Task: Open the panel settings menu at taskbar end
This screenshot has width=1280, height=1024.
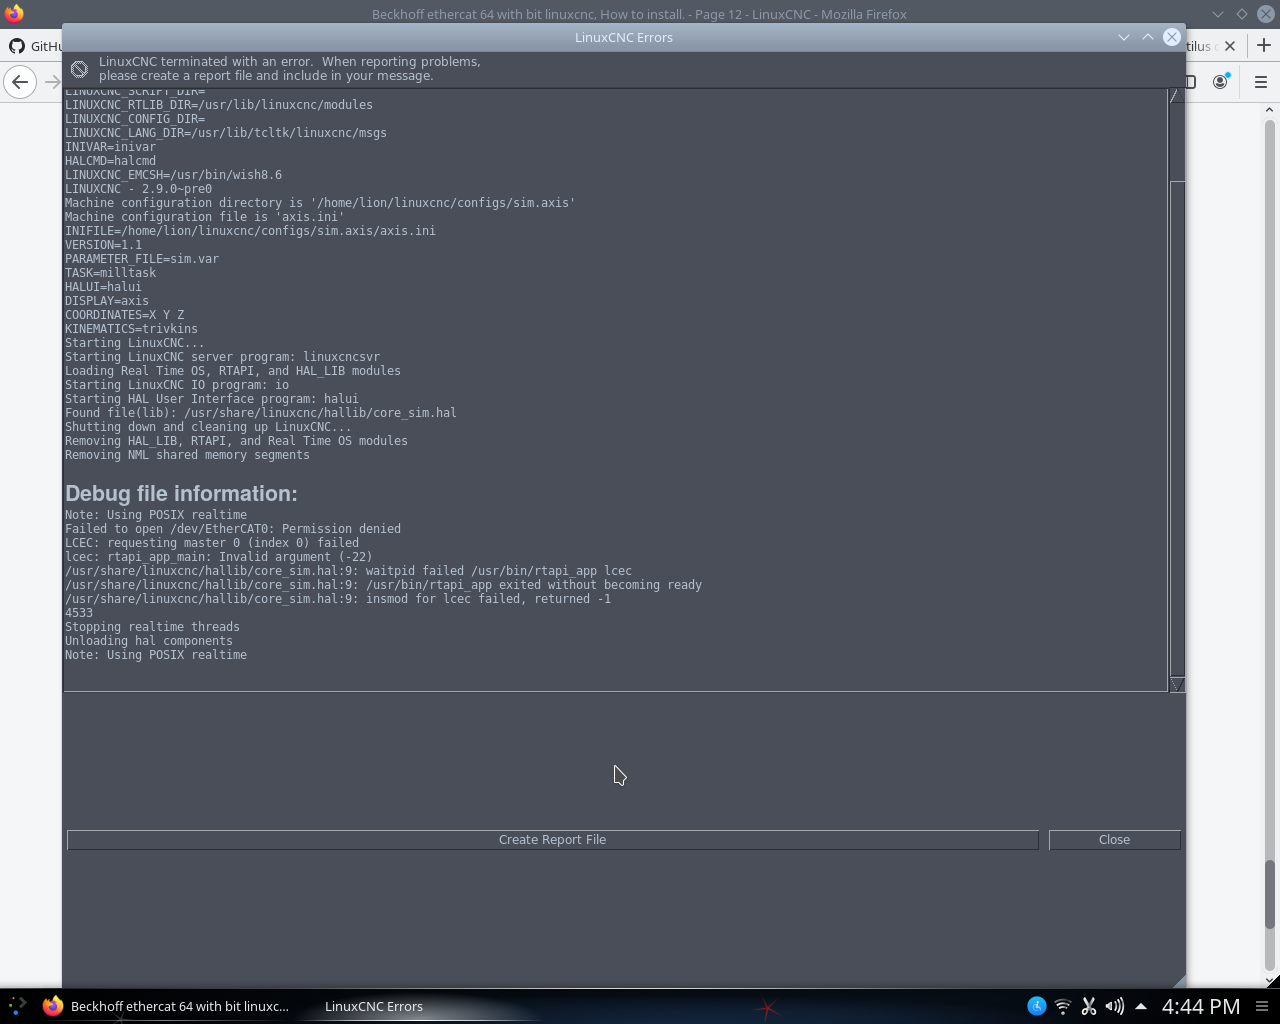Action: [1262, 1006]
